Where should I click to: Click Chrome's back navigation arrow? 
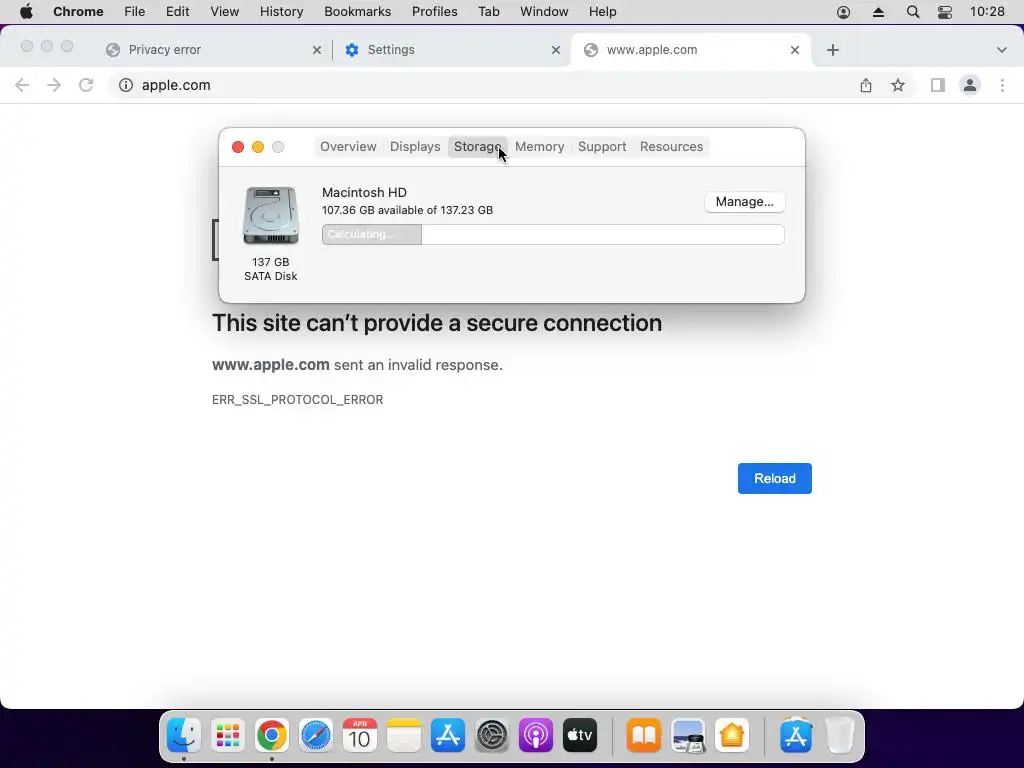22,85
